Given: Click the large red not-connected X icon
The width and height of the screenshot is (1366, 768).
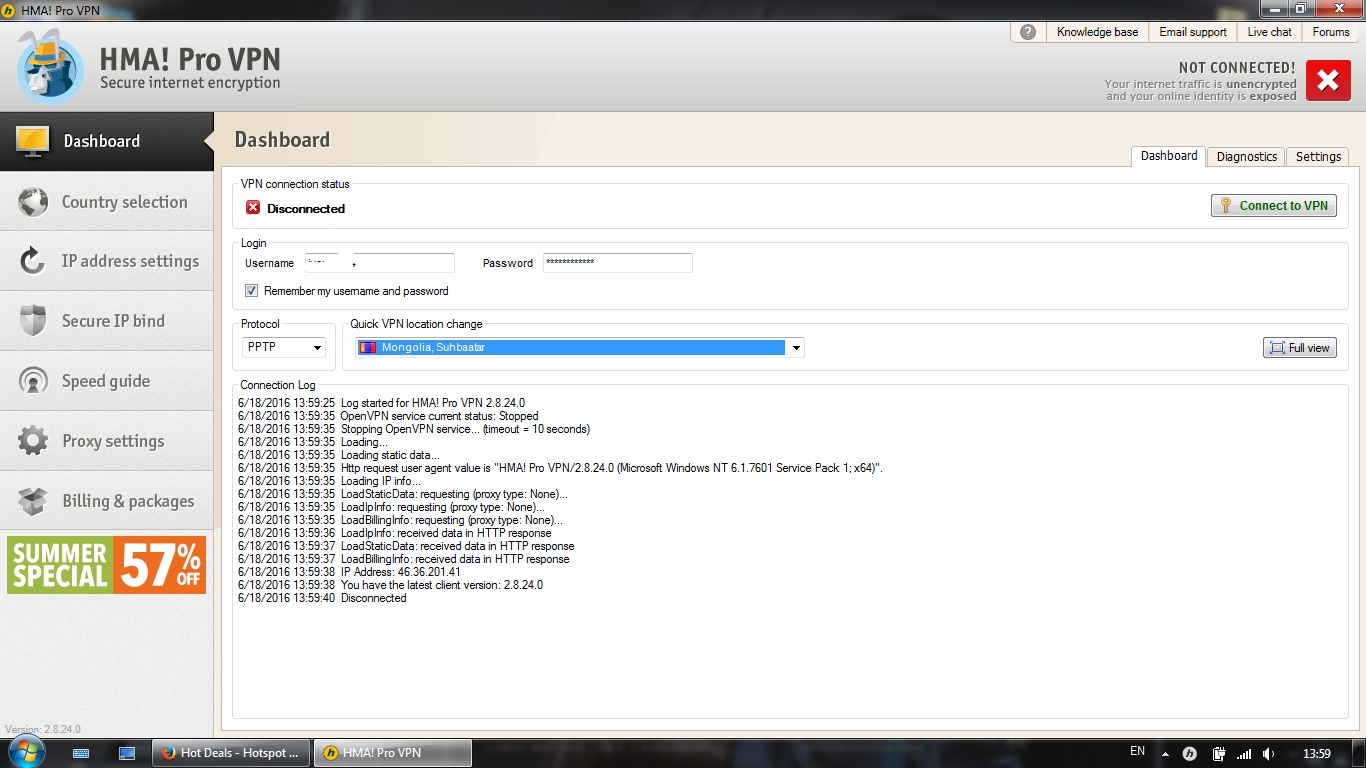Looking at the screenshot, I should tap(1328, 81).
